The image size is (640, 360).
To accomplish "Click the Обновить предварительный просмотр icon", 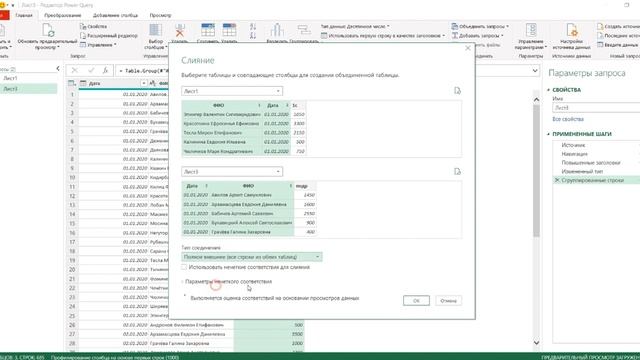I will coord(48,30).
